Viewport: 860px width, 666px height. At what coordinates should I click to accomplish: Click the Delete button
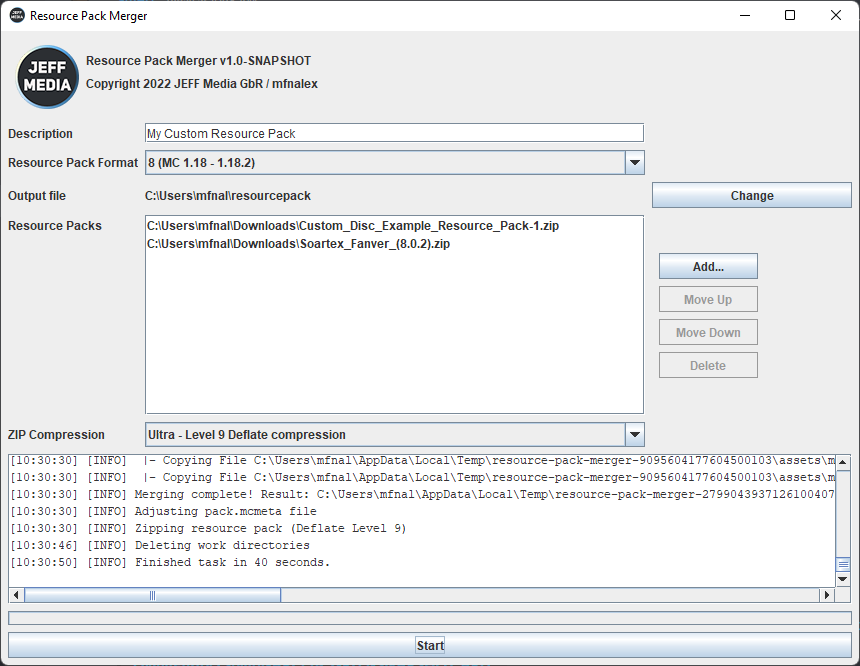pyautogui.click(x=708, y=365)
